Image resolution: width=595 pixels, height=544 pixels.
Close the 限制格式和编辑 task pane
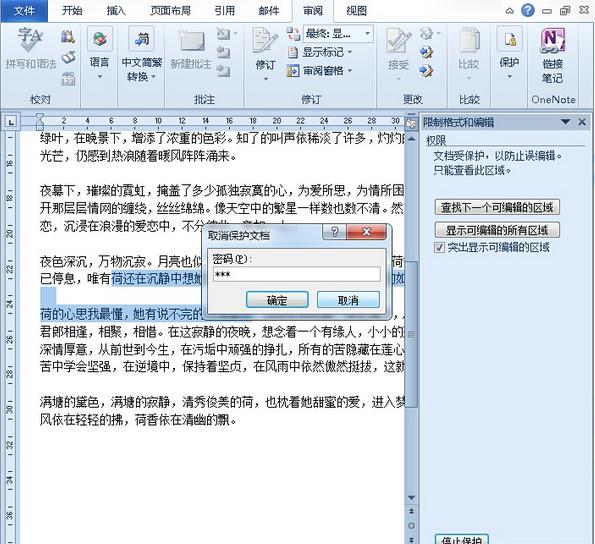pos(582,122)
